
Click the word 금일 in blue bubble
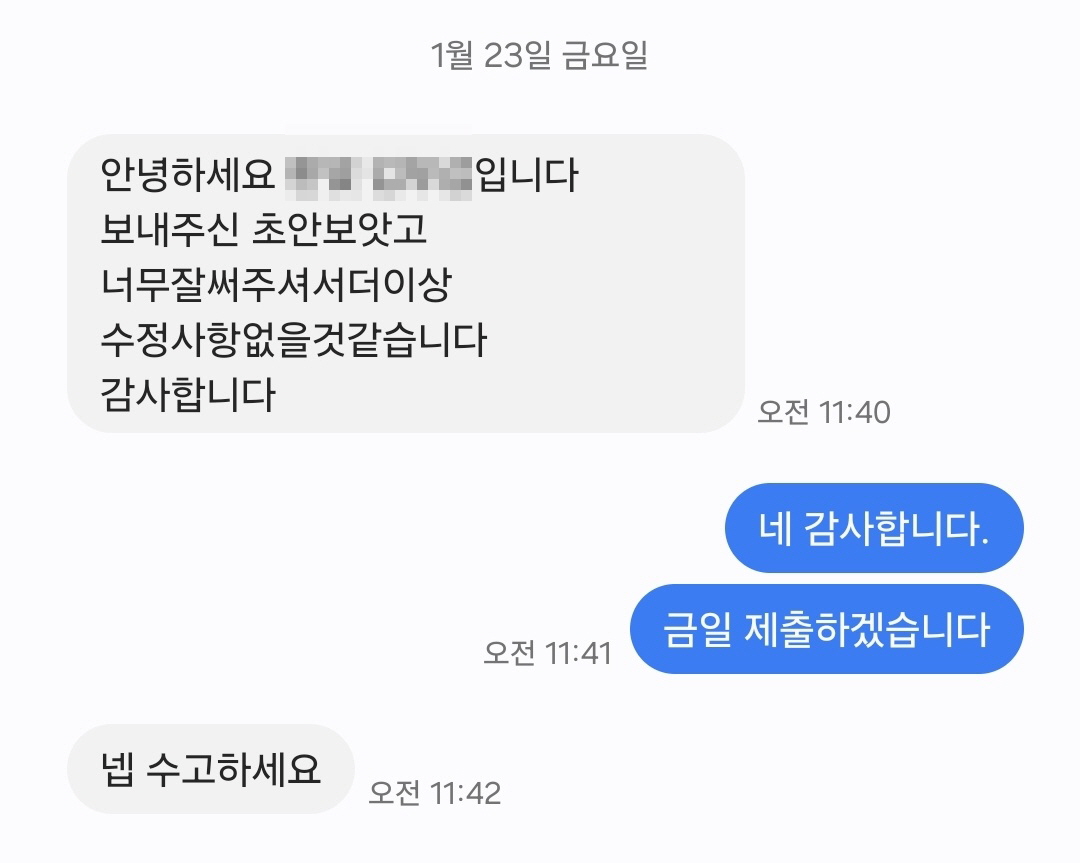(x=696, y=629)
